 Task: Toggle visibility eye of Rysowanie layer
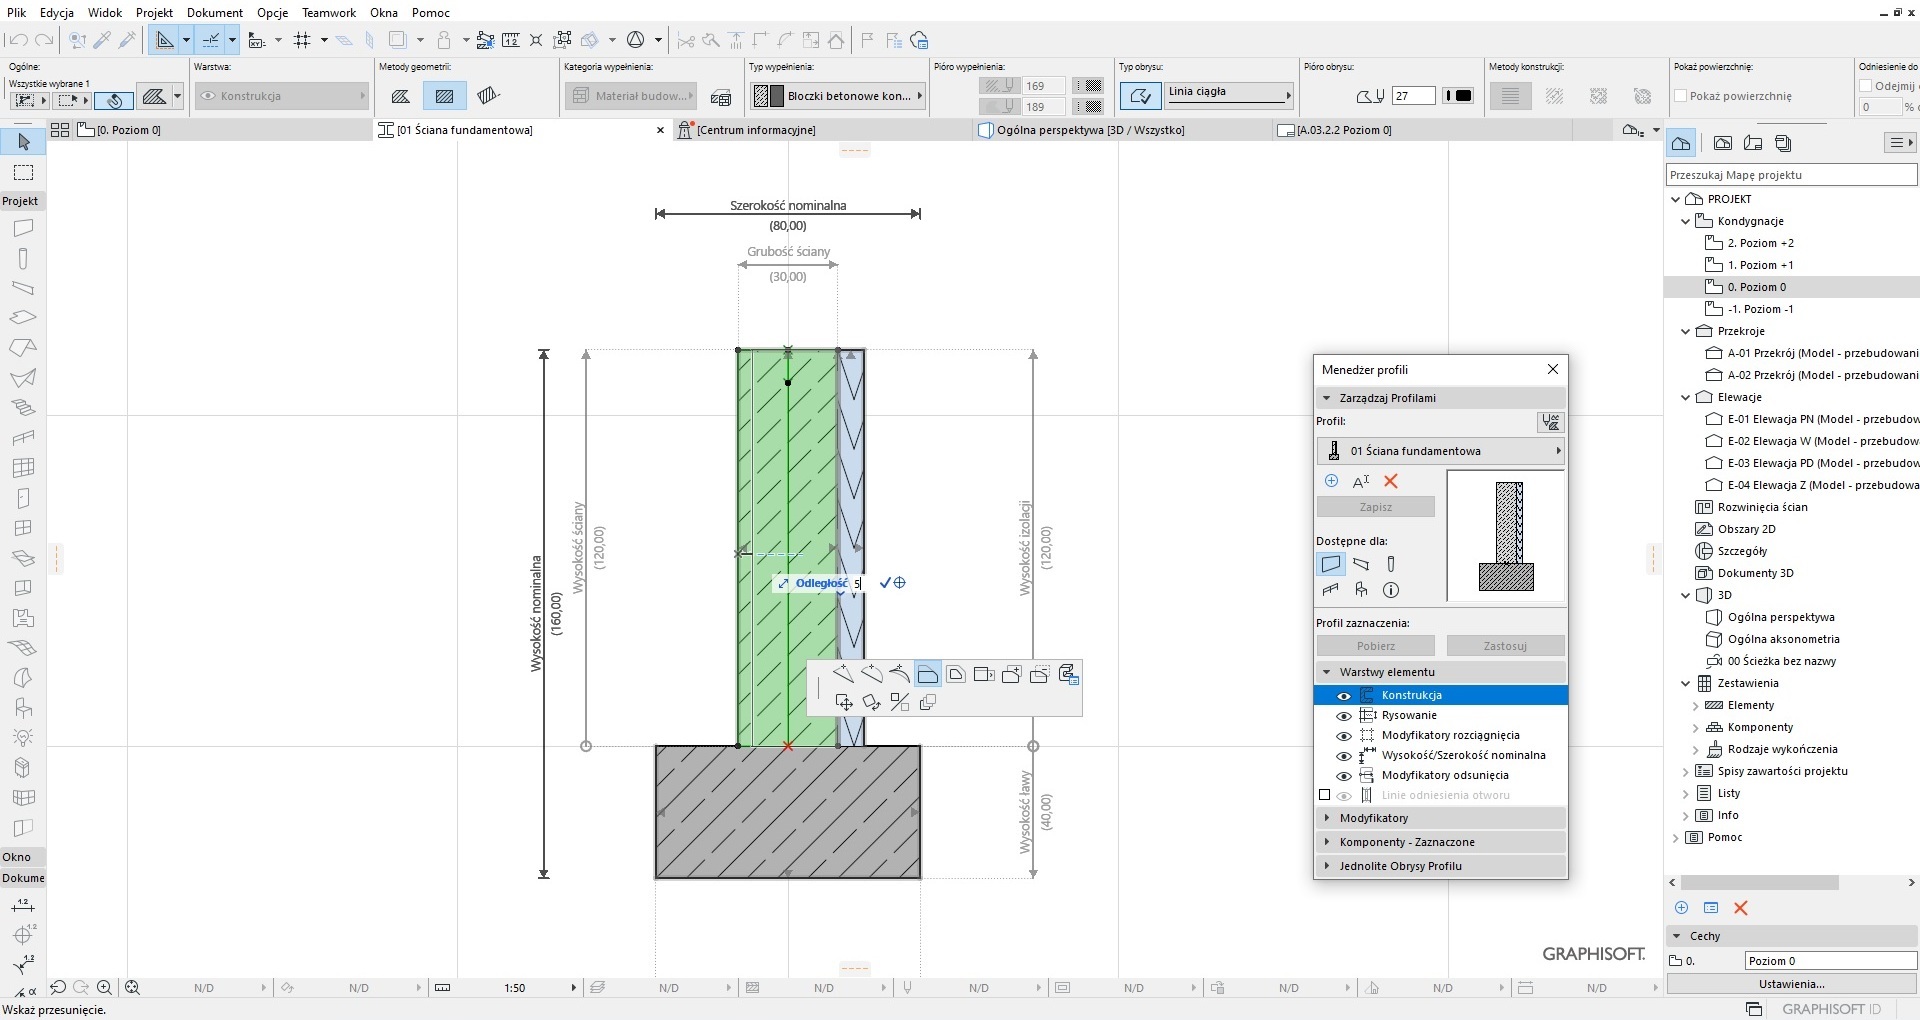1344,716
